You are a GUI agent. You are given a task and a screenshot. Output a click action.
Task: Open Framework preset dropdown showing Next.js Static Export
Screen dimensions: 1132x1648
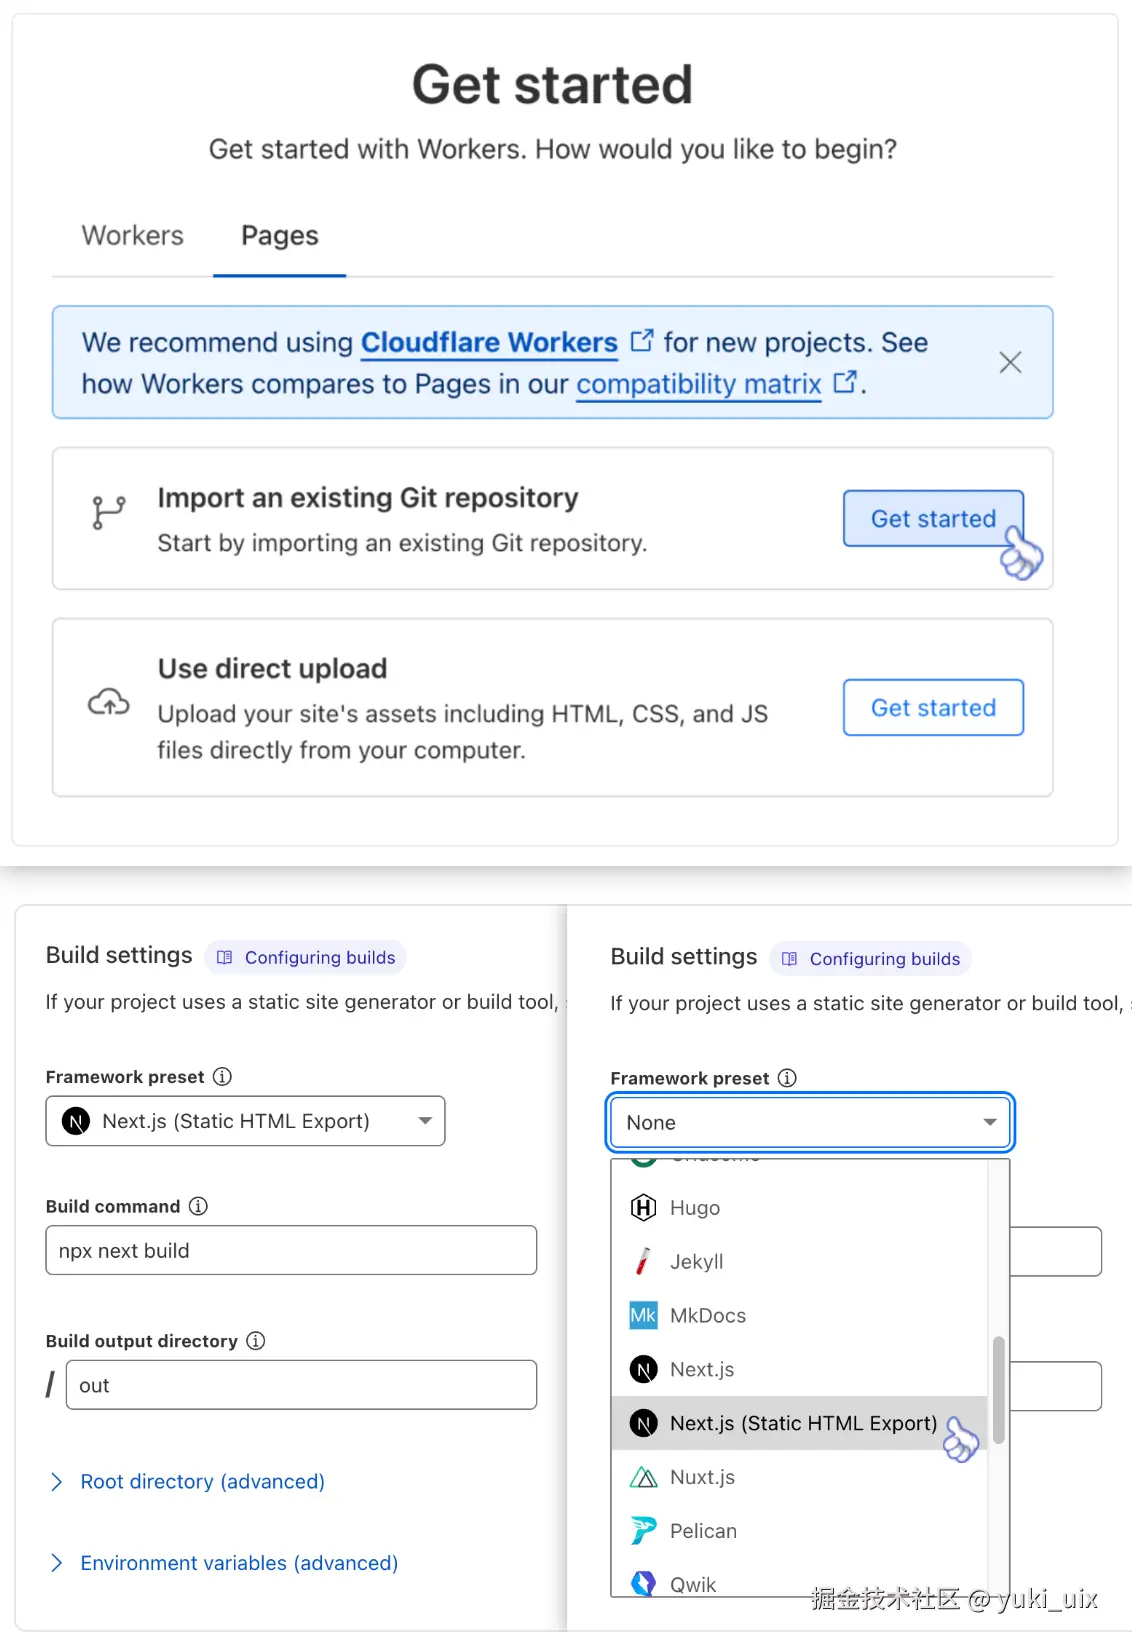click(x=245, y=1121)
